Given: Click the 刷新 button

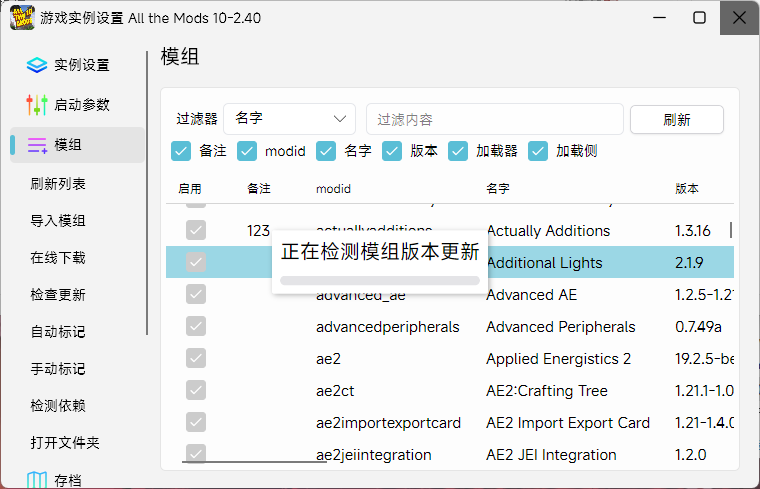Looking at the screenshot, I should (676, 119).
